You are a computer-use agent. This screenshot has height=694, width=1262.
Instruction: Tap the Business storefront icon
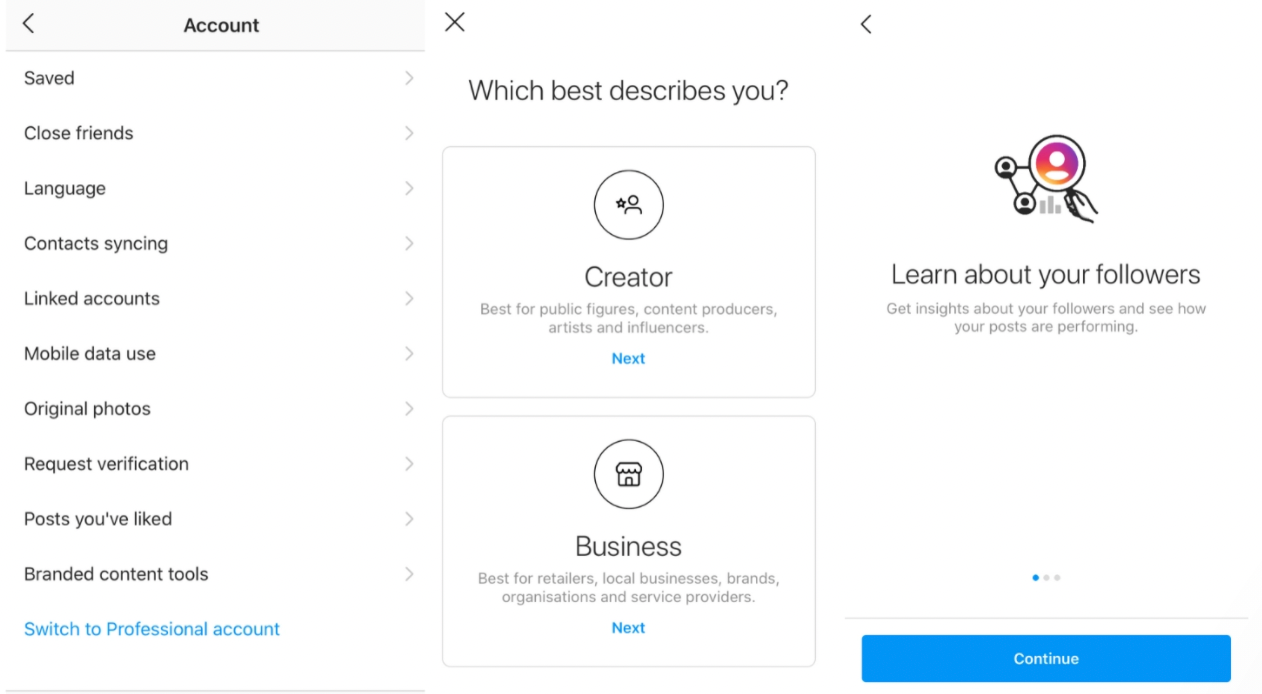click(x=628, y=474)
